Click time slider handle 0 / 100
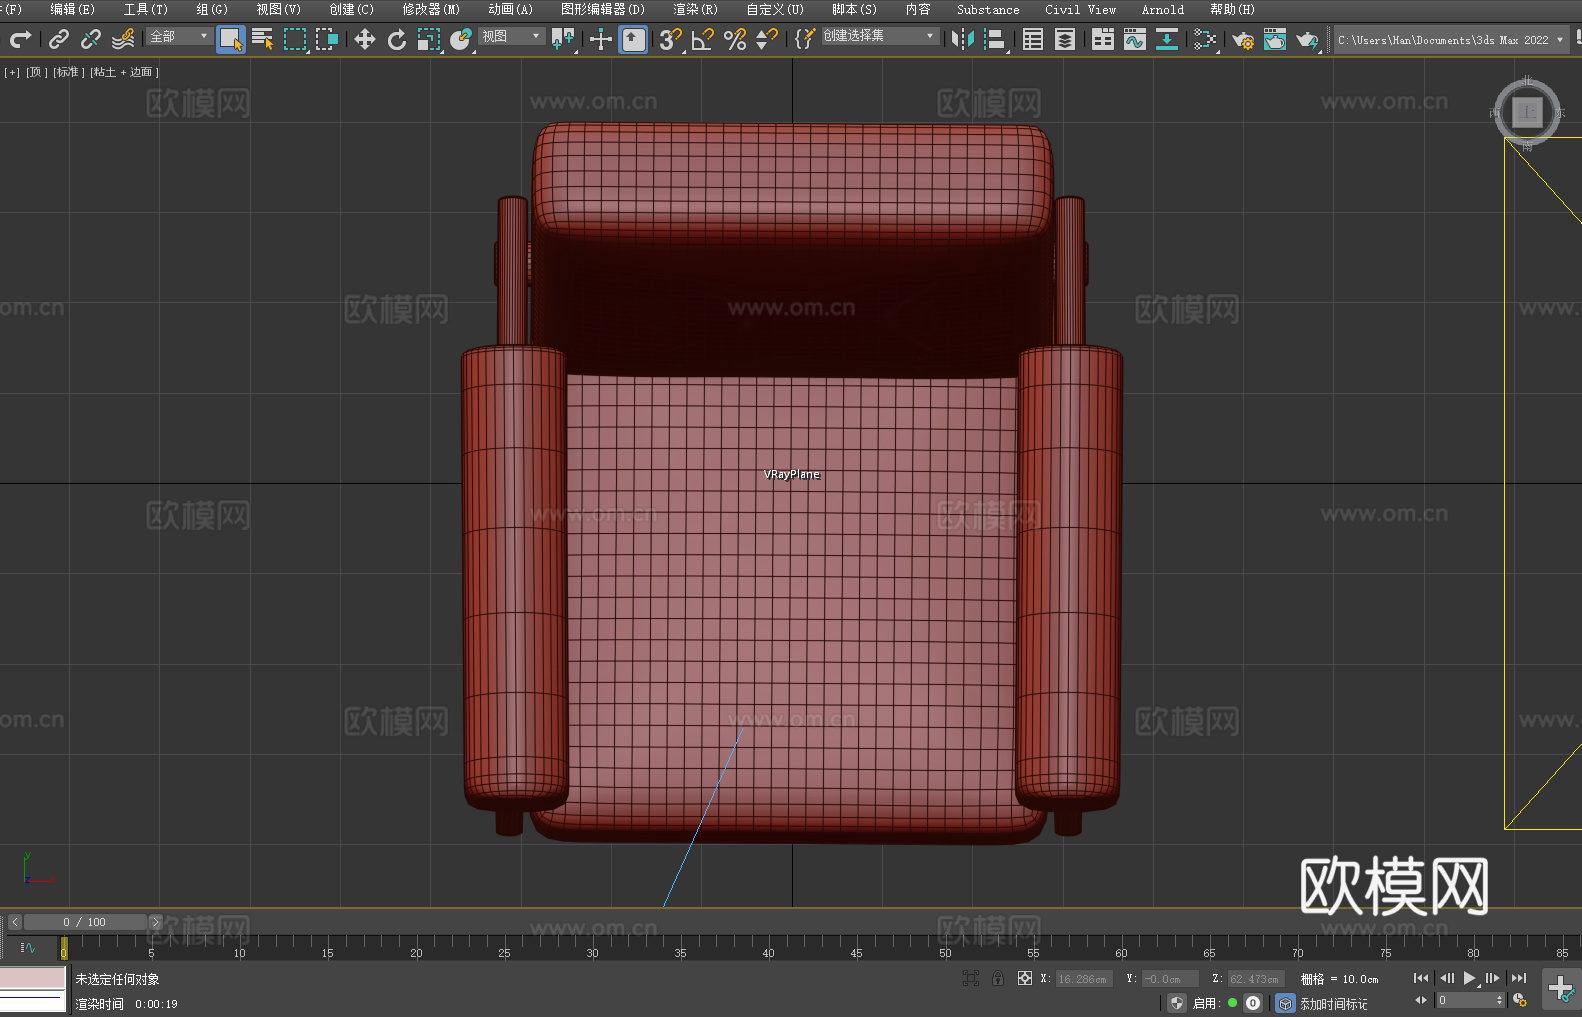 click(85, 922)
